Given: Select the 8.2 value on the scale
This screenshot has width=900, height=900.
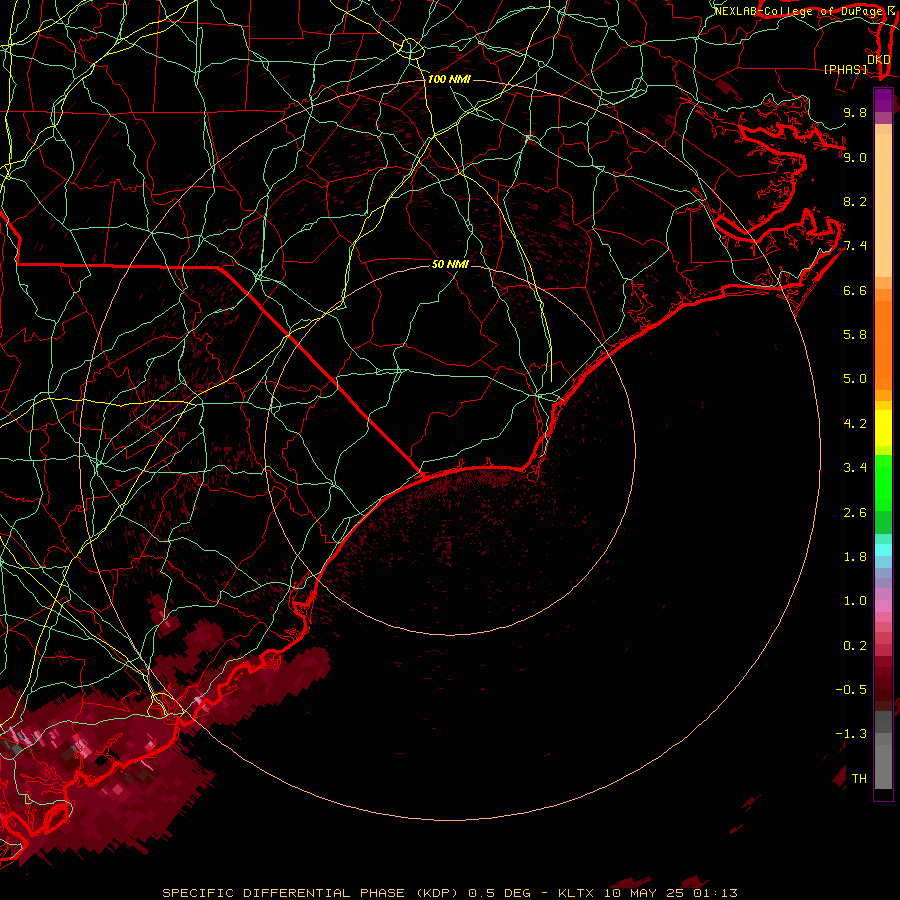Looking at the screenshot, I should click(855, 201).
